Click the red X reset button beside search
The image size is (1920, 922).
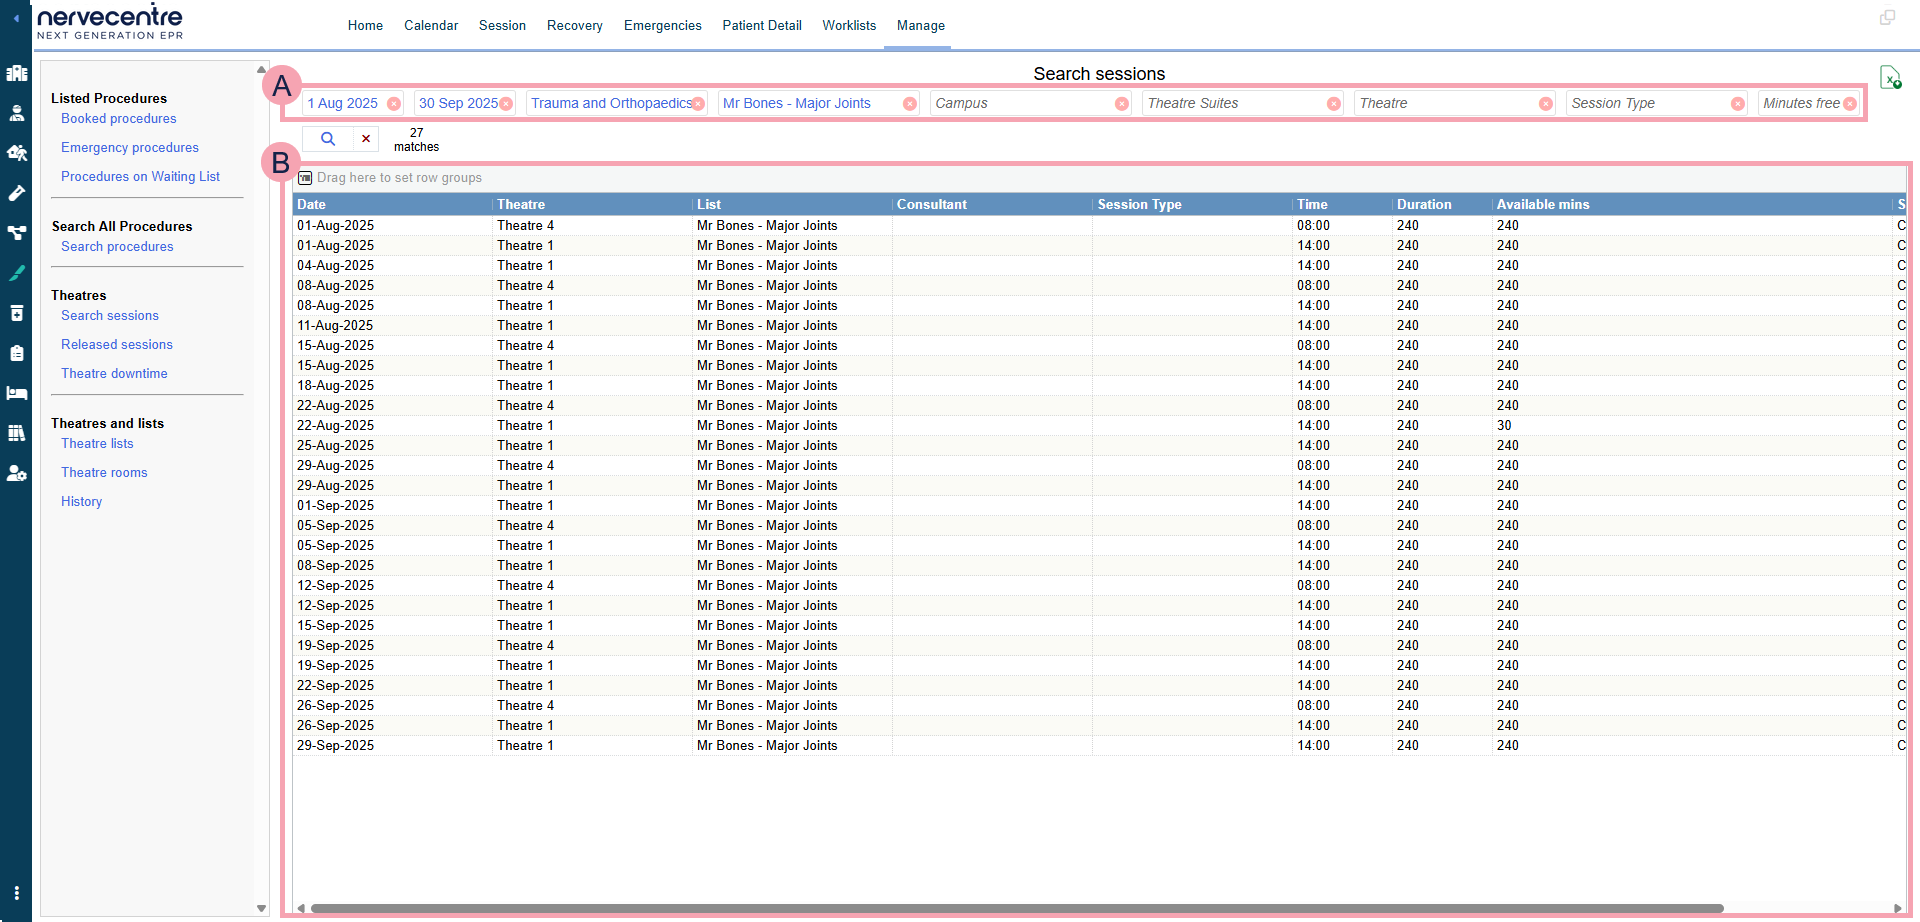click(366, 139)
